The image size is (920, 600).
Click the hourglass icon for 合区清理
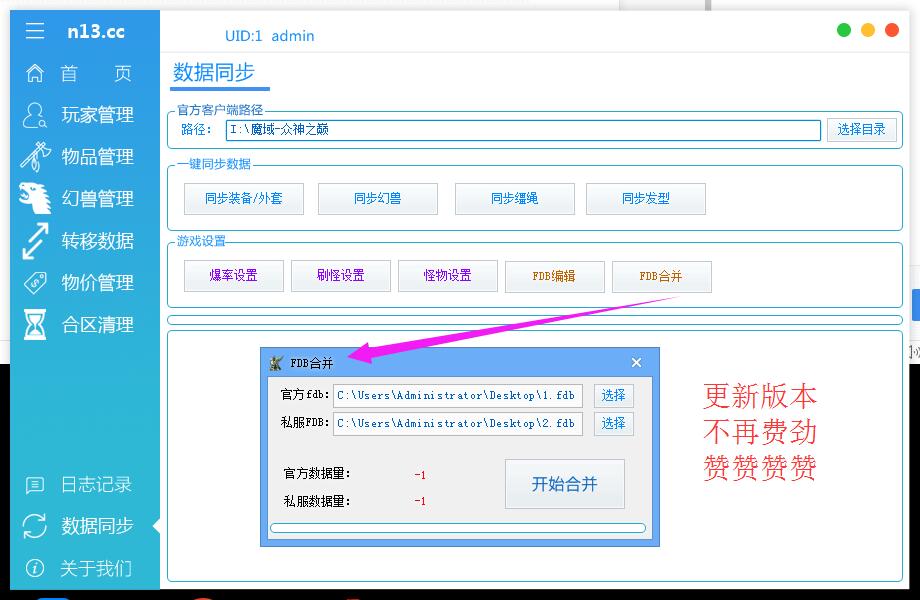click(35, 324)
